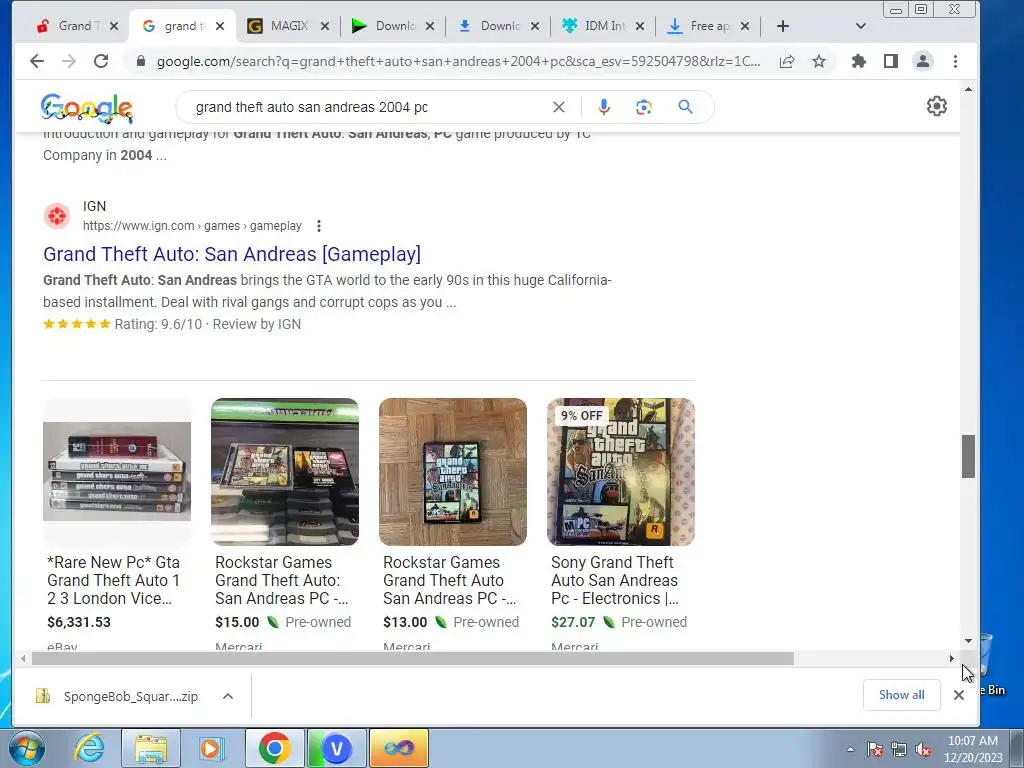1024x768 pixels.
Task: Open Windows Explorer from taskbar
Action: coord(151,748)
